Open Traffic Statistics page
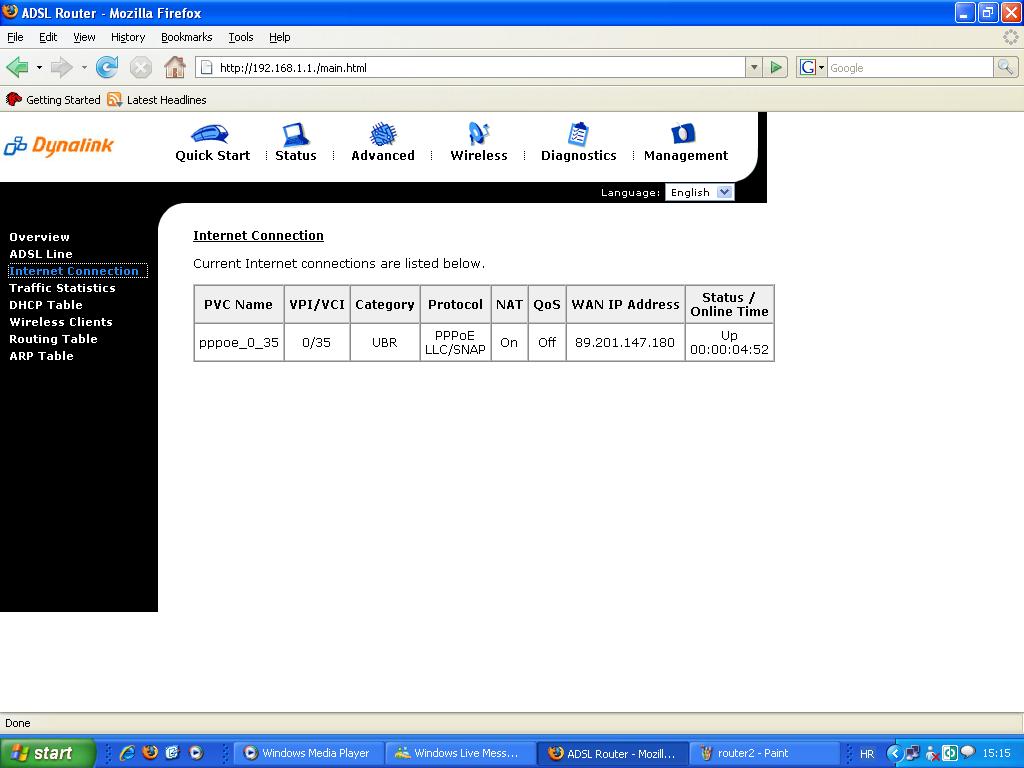Viewport: 1024px width, 768px height. pyautogui.click(x=62, y=288)
